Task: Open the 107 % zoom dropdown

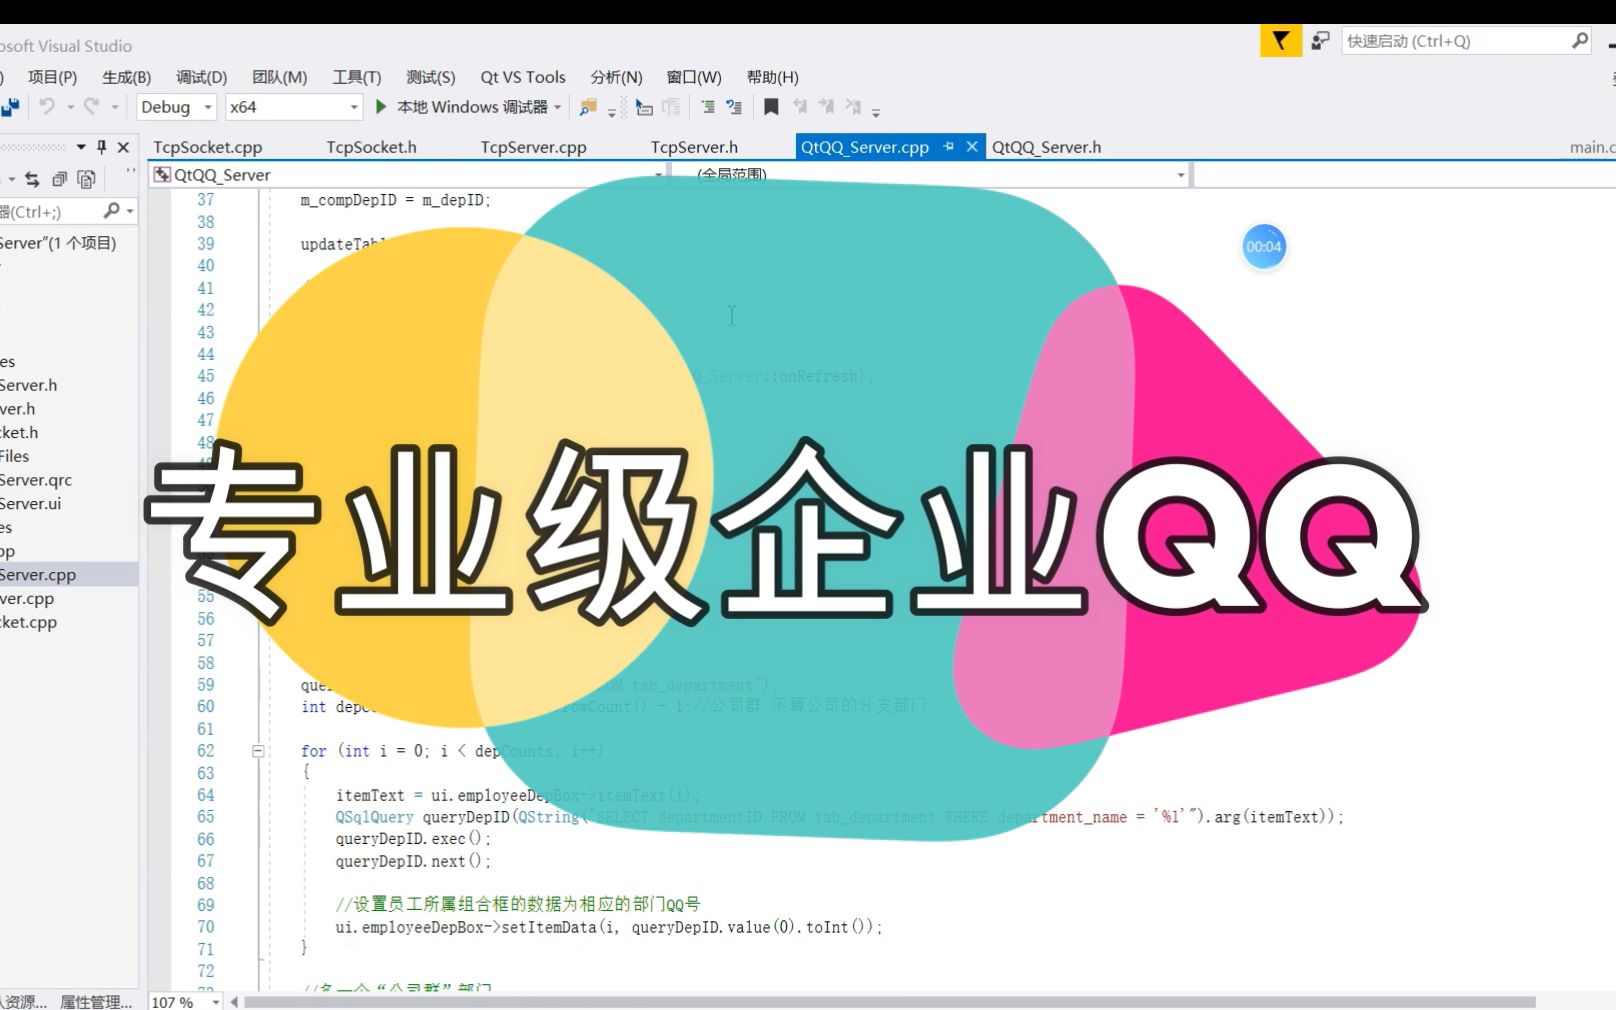Action: point(214,1002)
